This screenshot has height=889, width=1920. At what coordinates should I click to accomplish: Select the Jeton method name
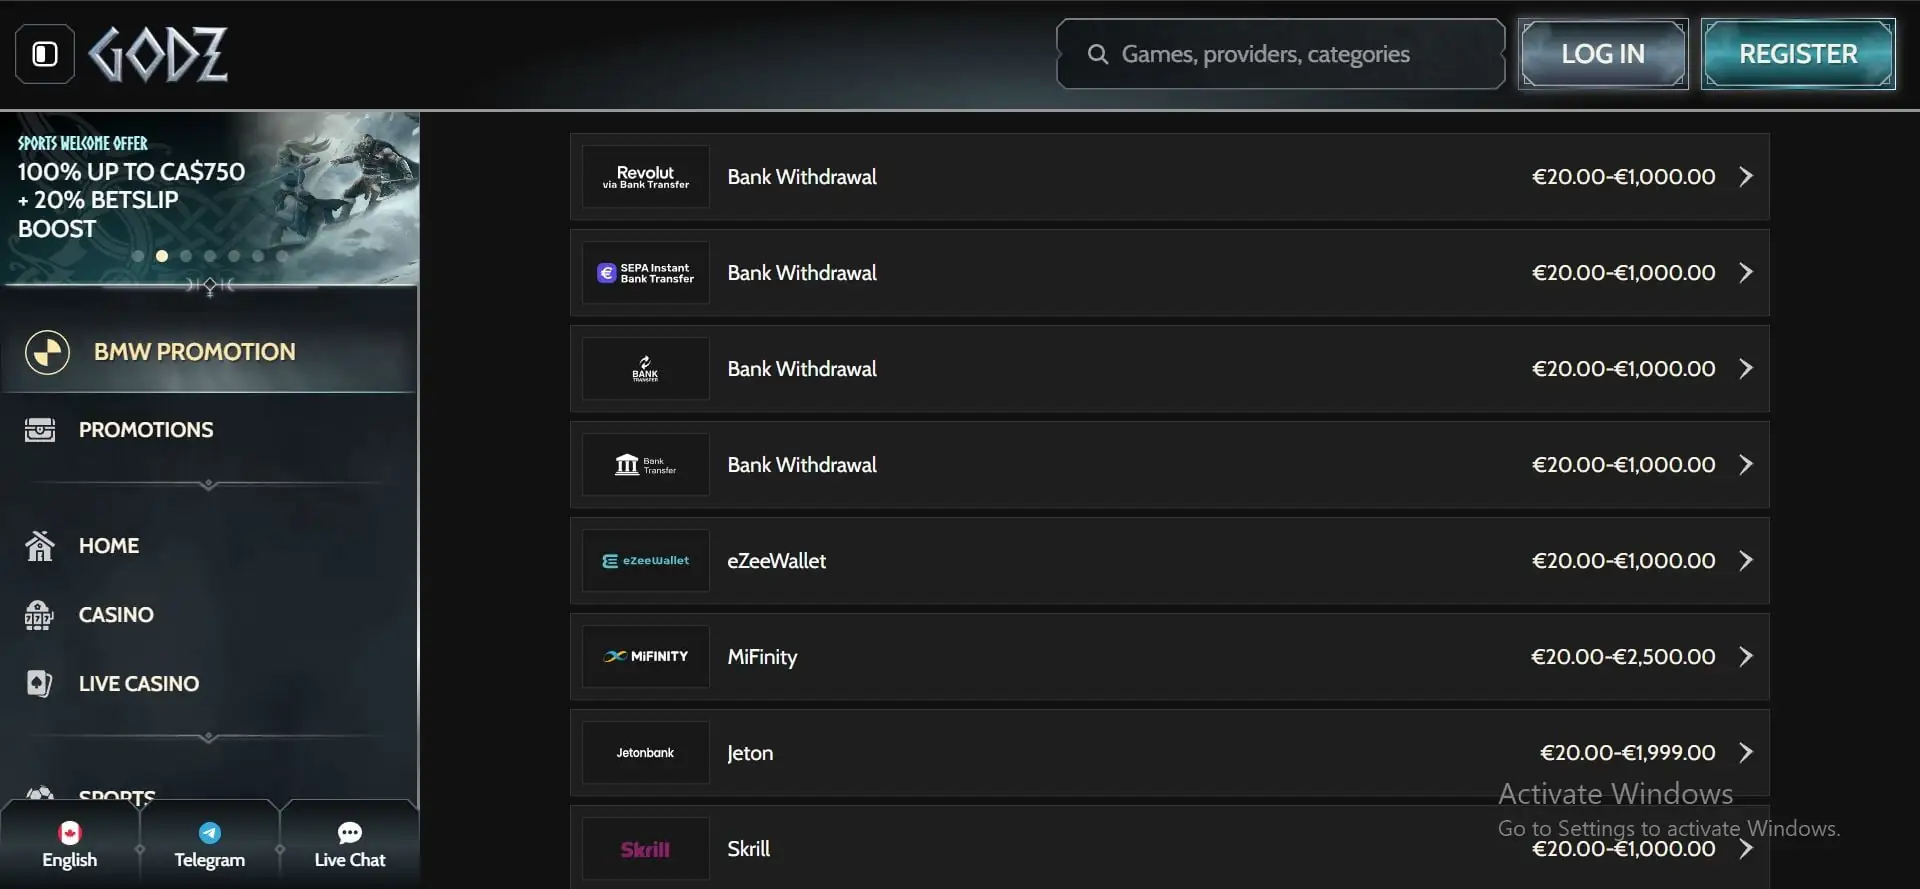(x=750, y=753)
